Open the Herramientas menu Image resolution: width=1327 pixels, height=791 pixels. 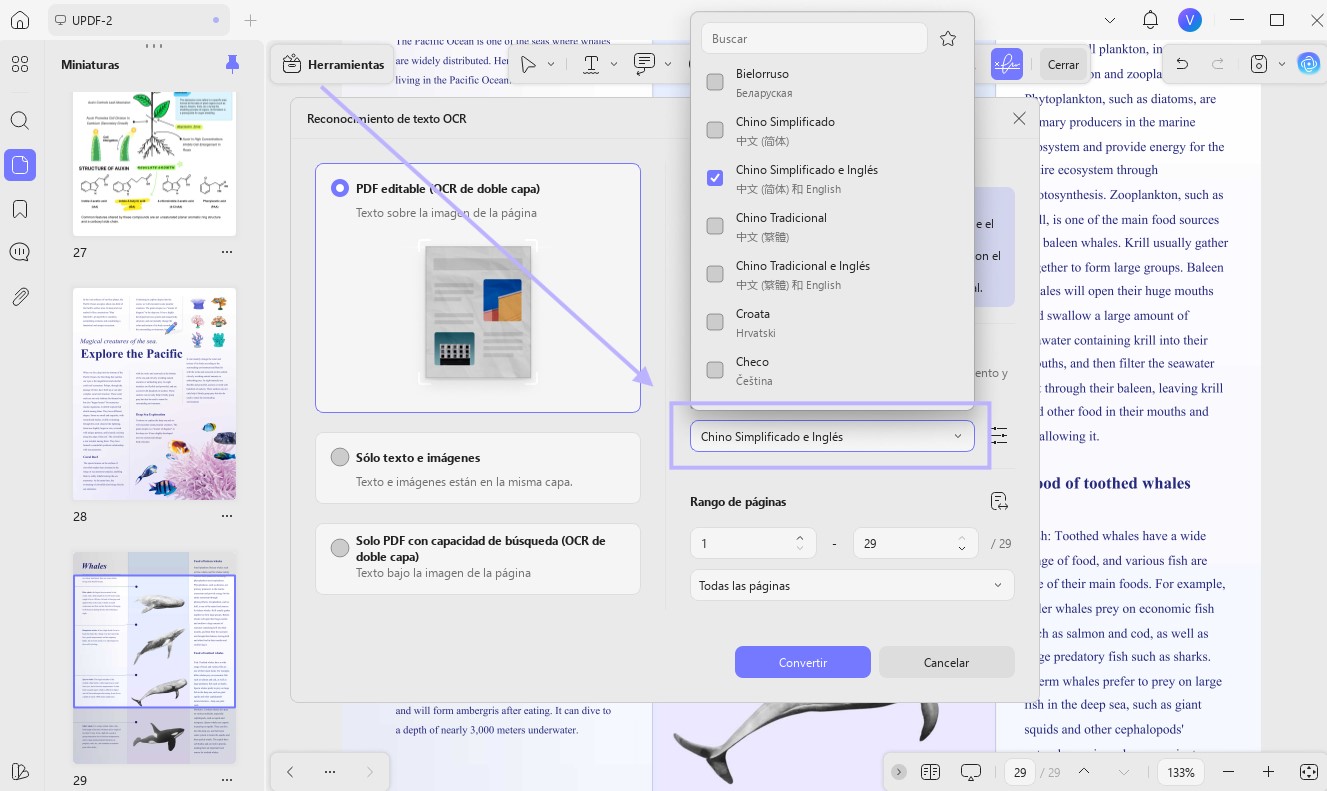[x=333, y=64]
